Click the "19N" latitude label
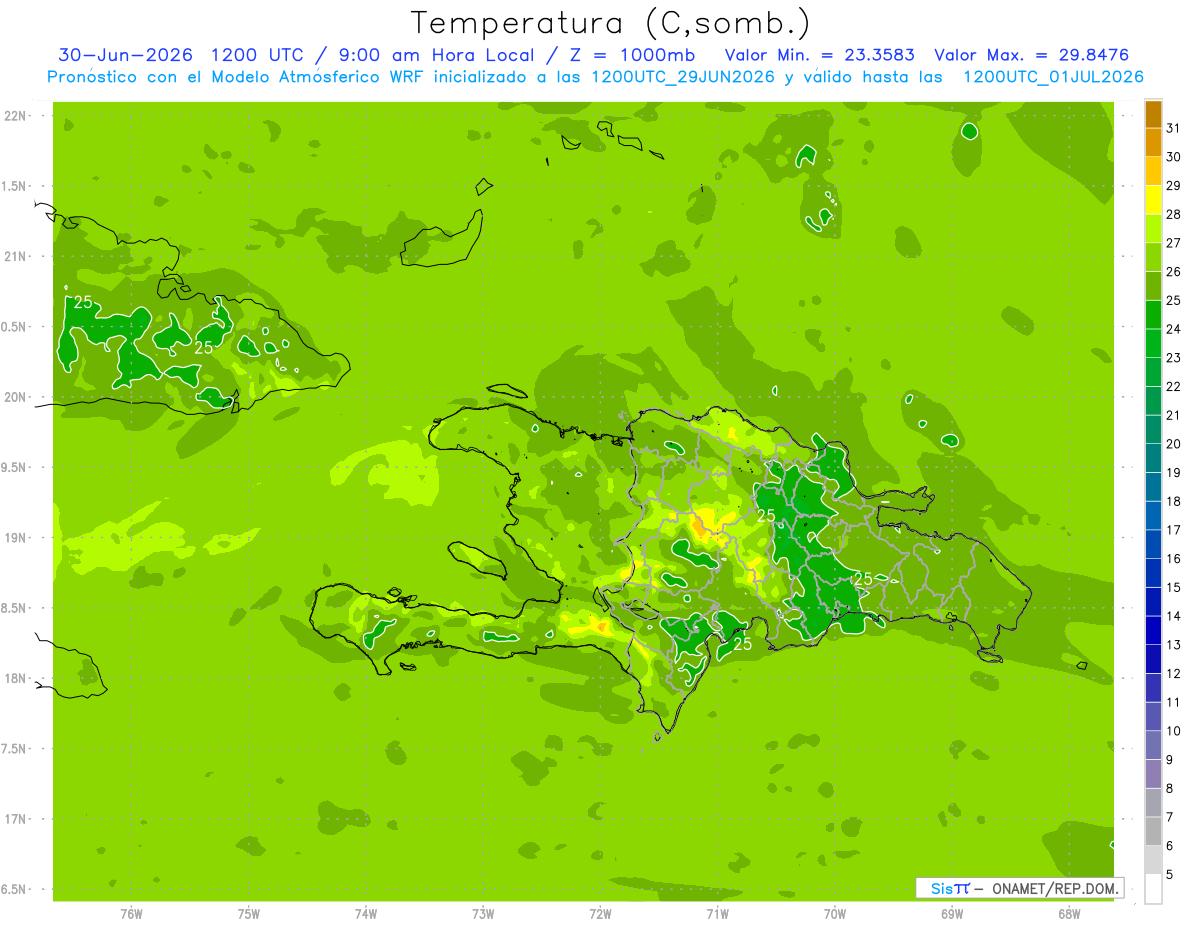Screen dimensions: 1200x927 point(15,538)
